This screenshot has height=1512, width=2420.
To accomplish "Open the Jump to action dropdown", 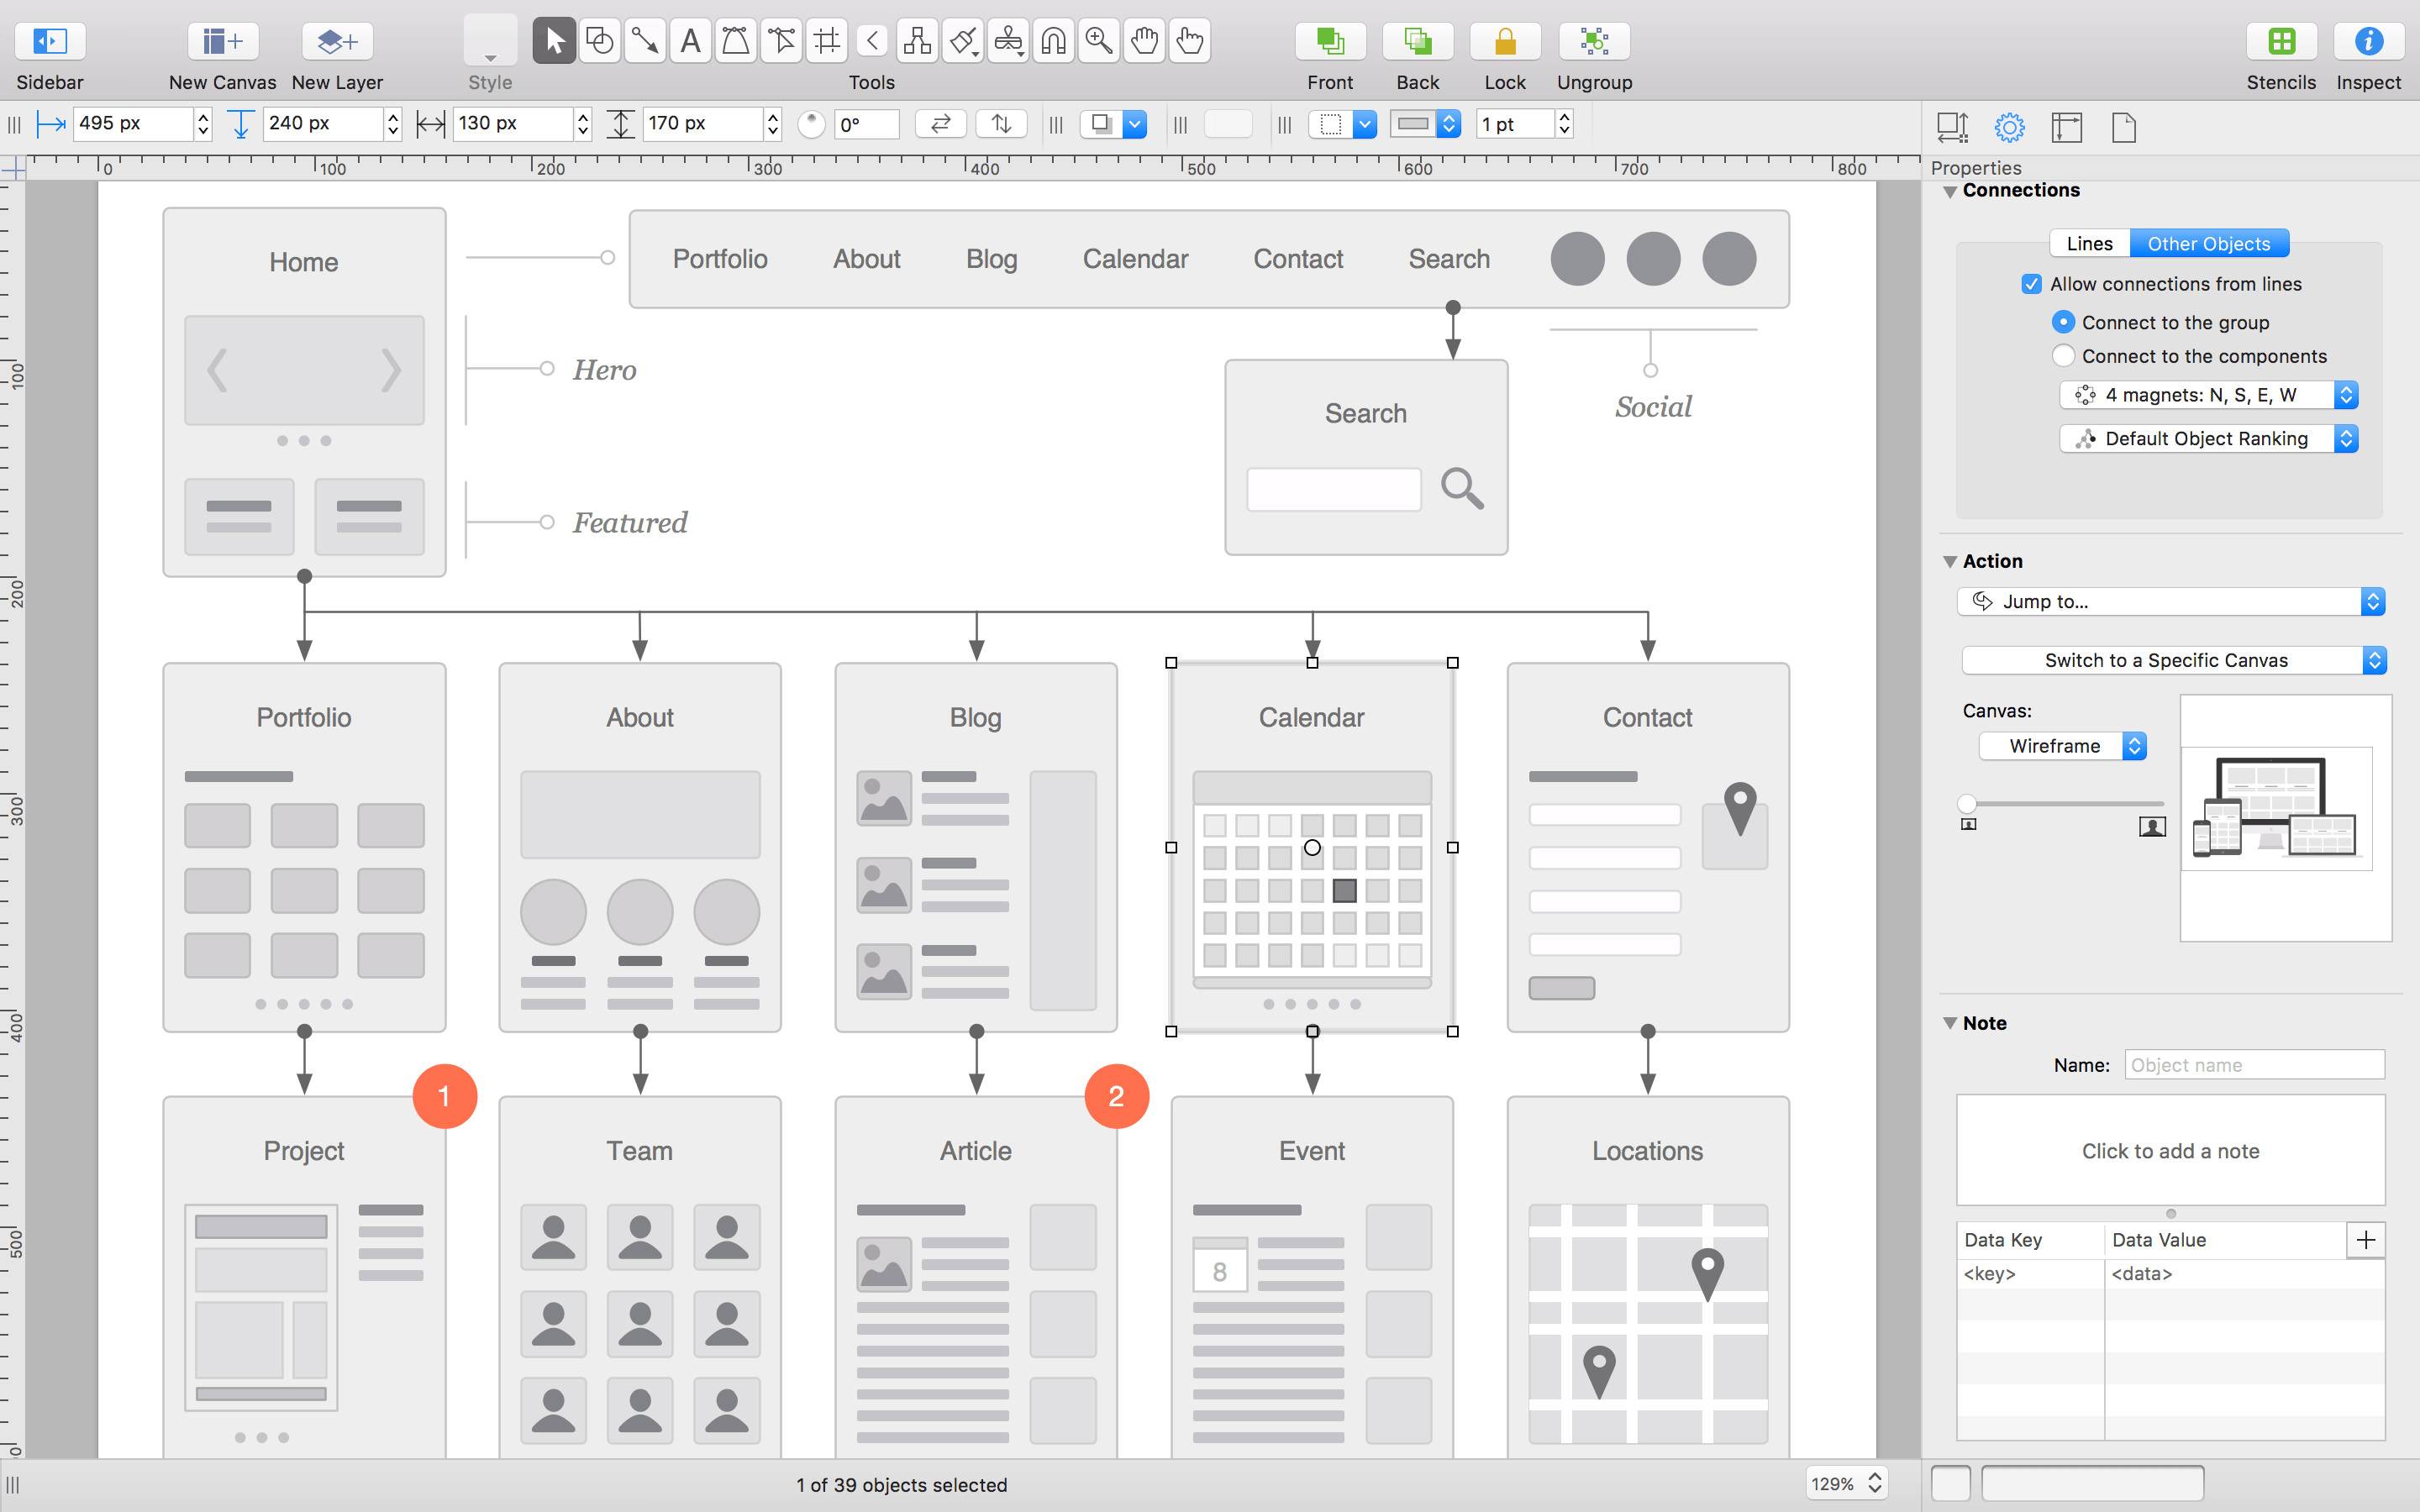I will pos(2170,601).
